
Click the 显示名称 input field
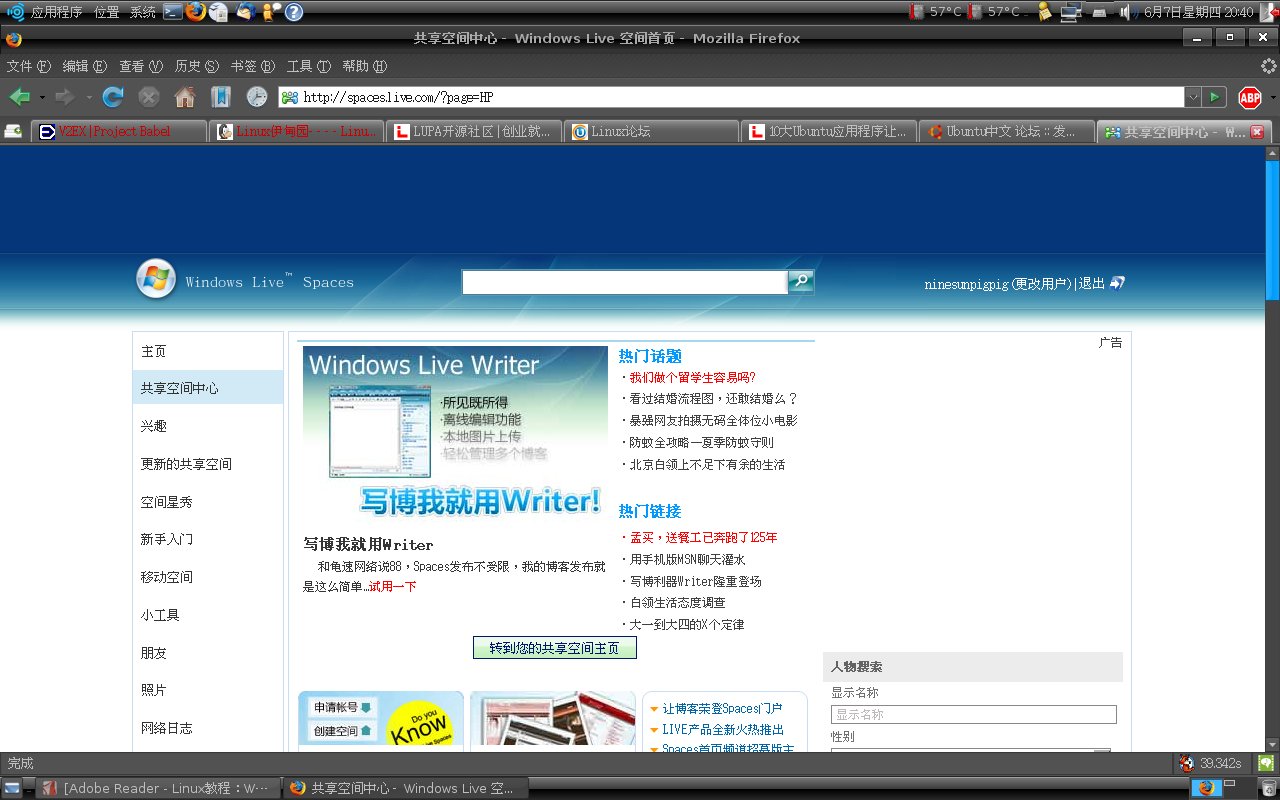coord(973,714)
